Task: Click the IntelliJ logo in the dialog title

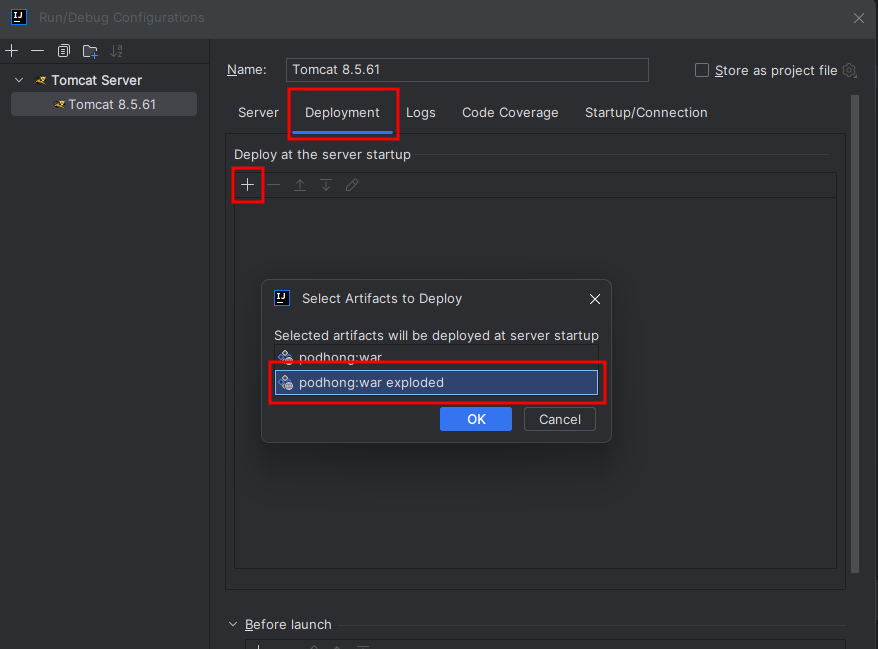Action: click(282, 298)
